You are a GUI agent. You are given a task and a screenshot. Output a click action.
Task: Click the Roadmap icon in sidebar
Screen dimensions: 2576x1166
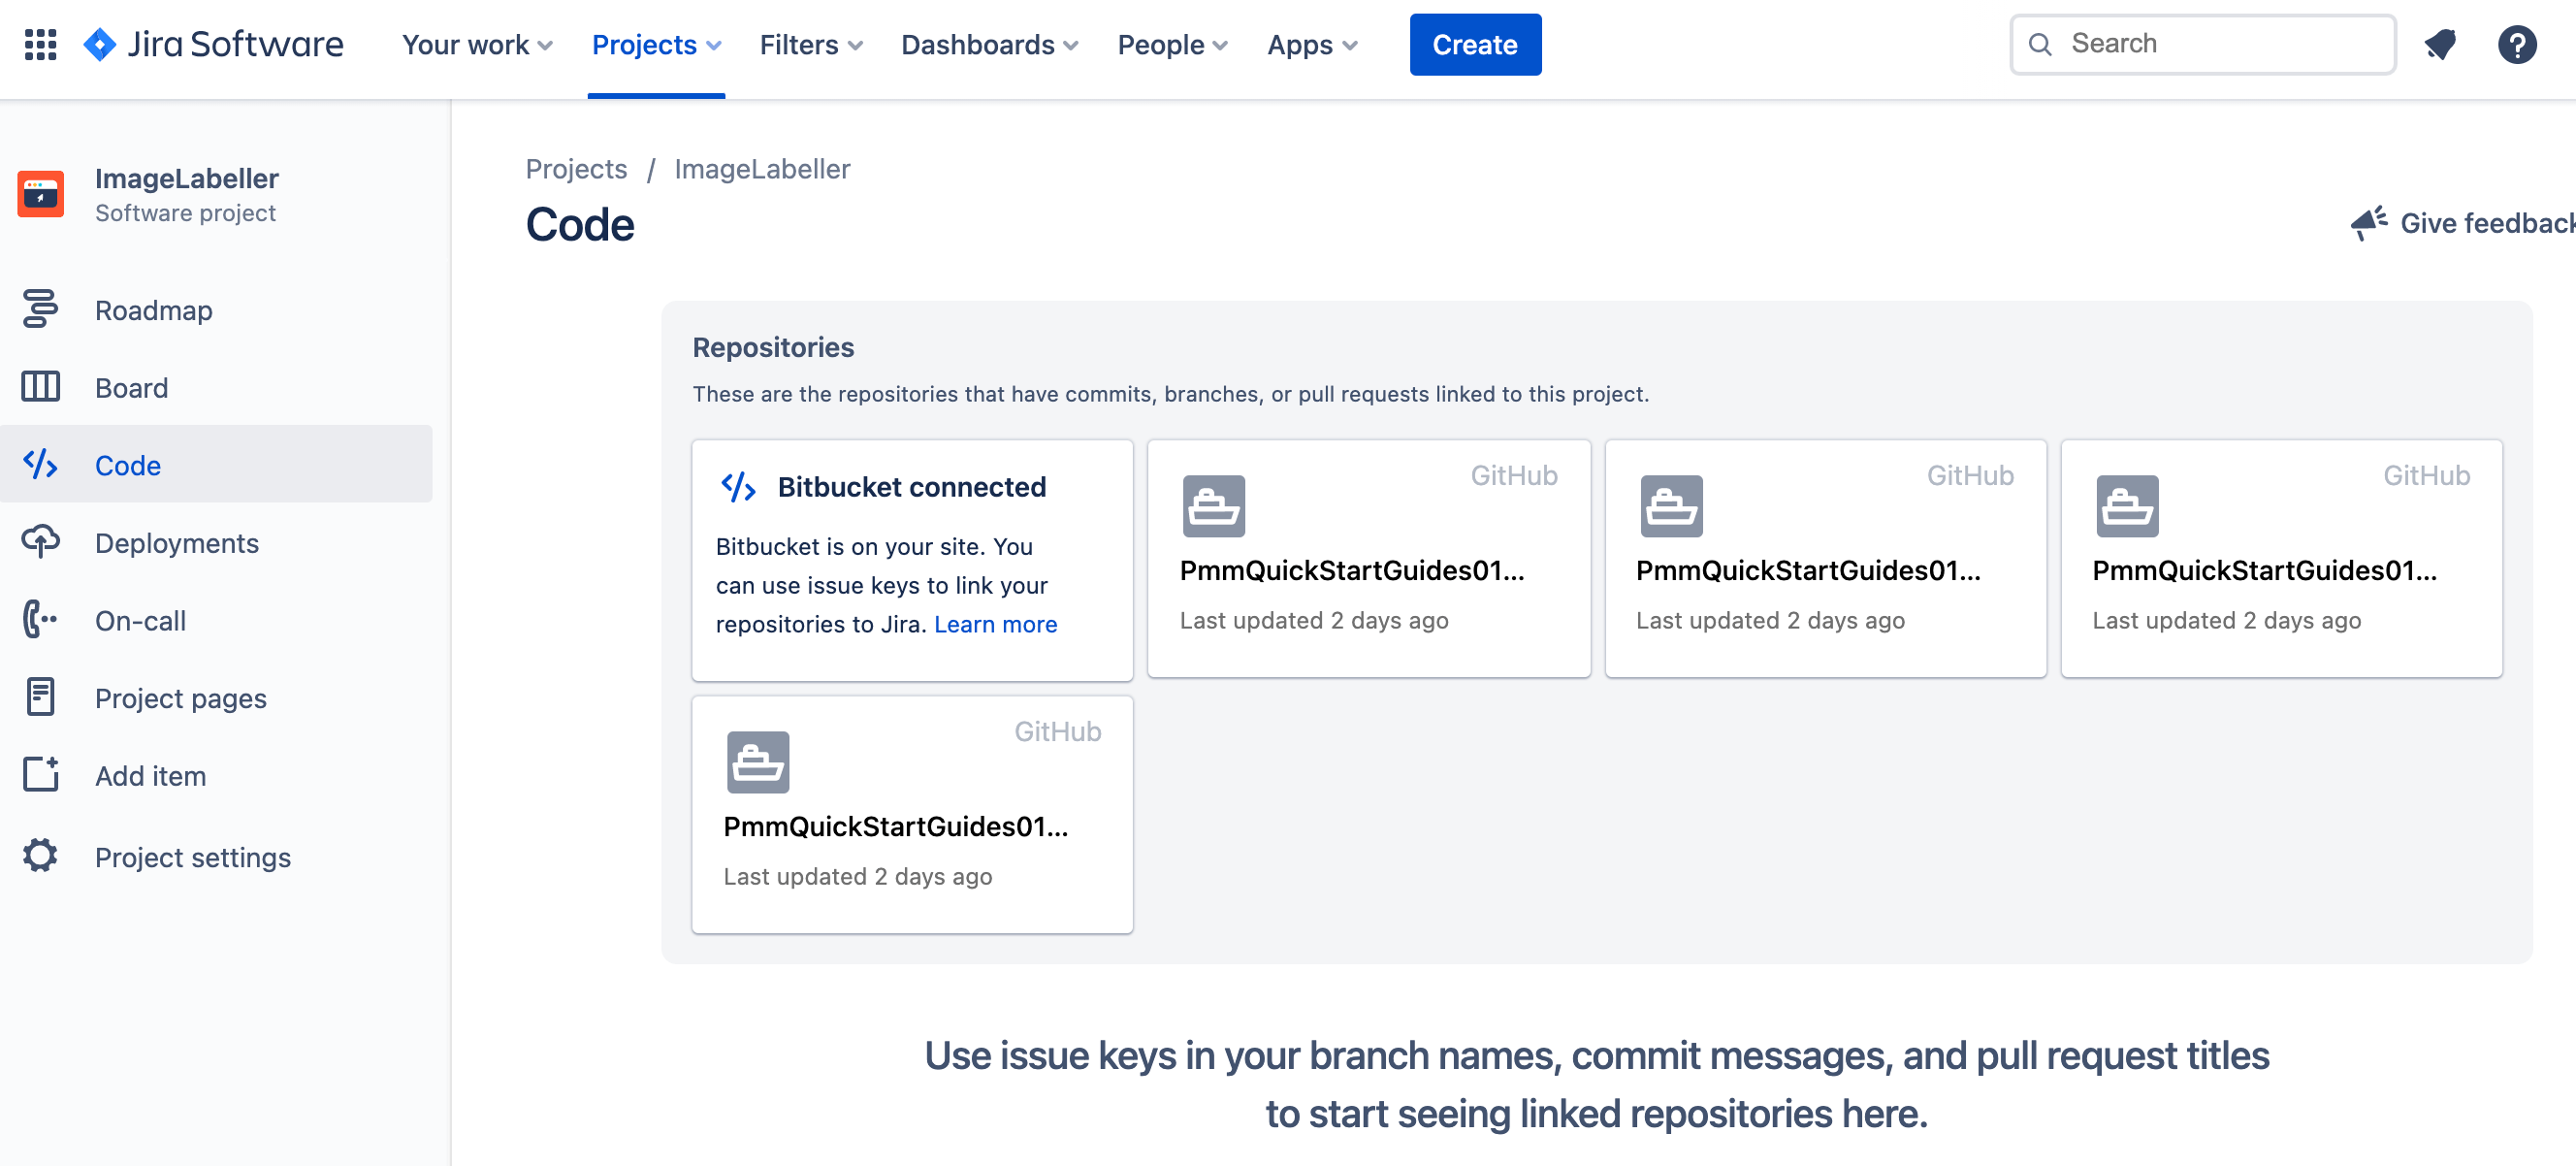(40, 308)
